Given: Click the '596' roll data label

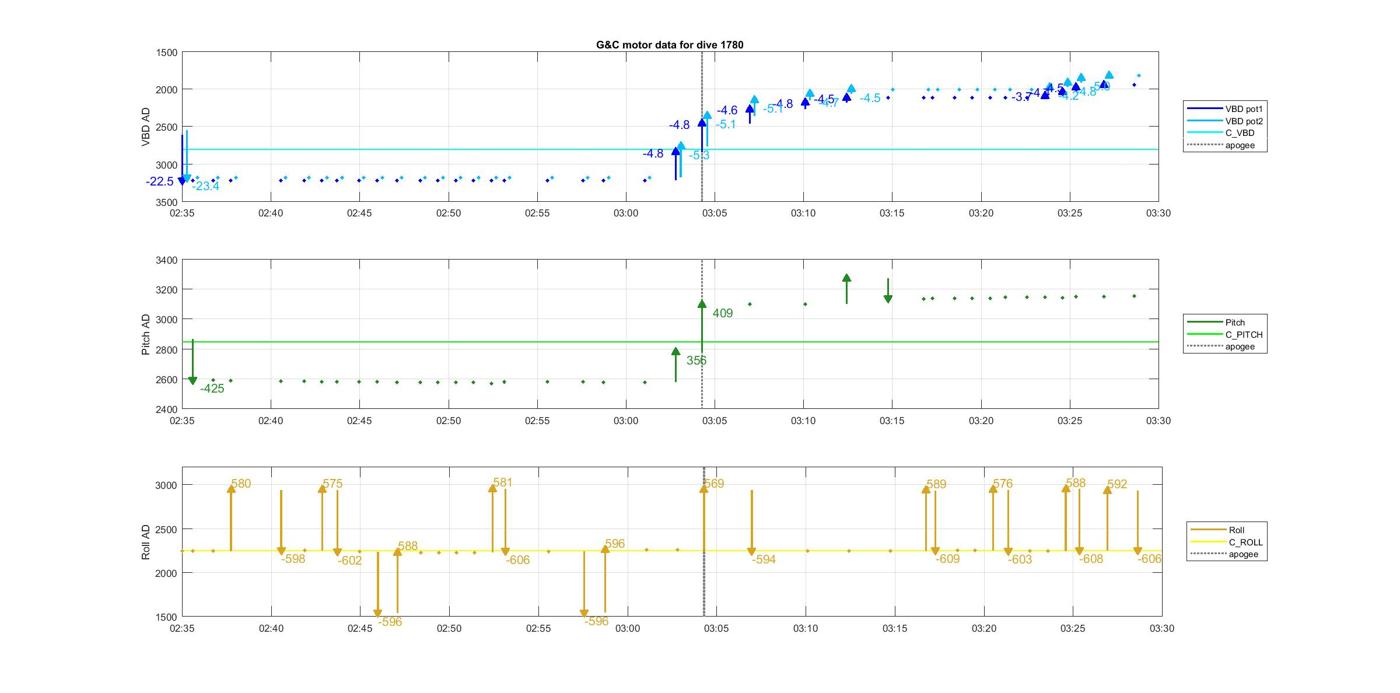Looking at the screenshot, I should click(x=615, y=544).
